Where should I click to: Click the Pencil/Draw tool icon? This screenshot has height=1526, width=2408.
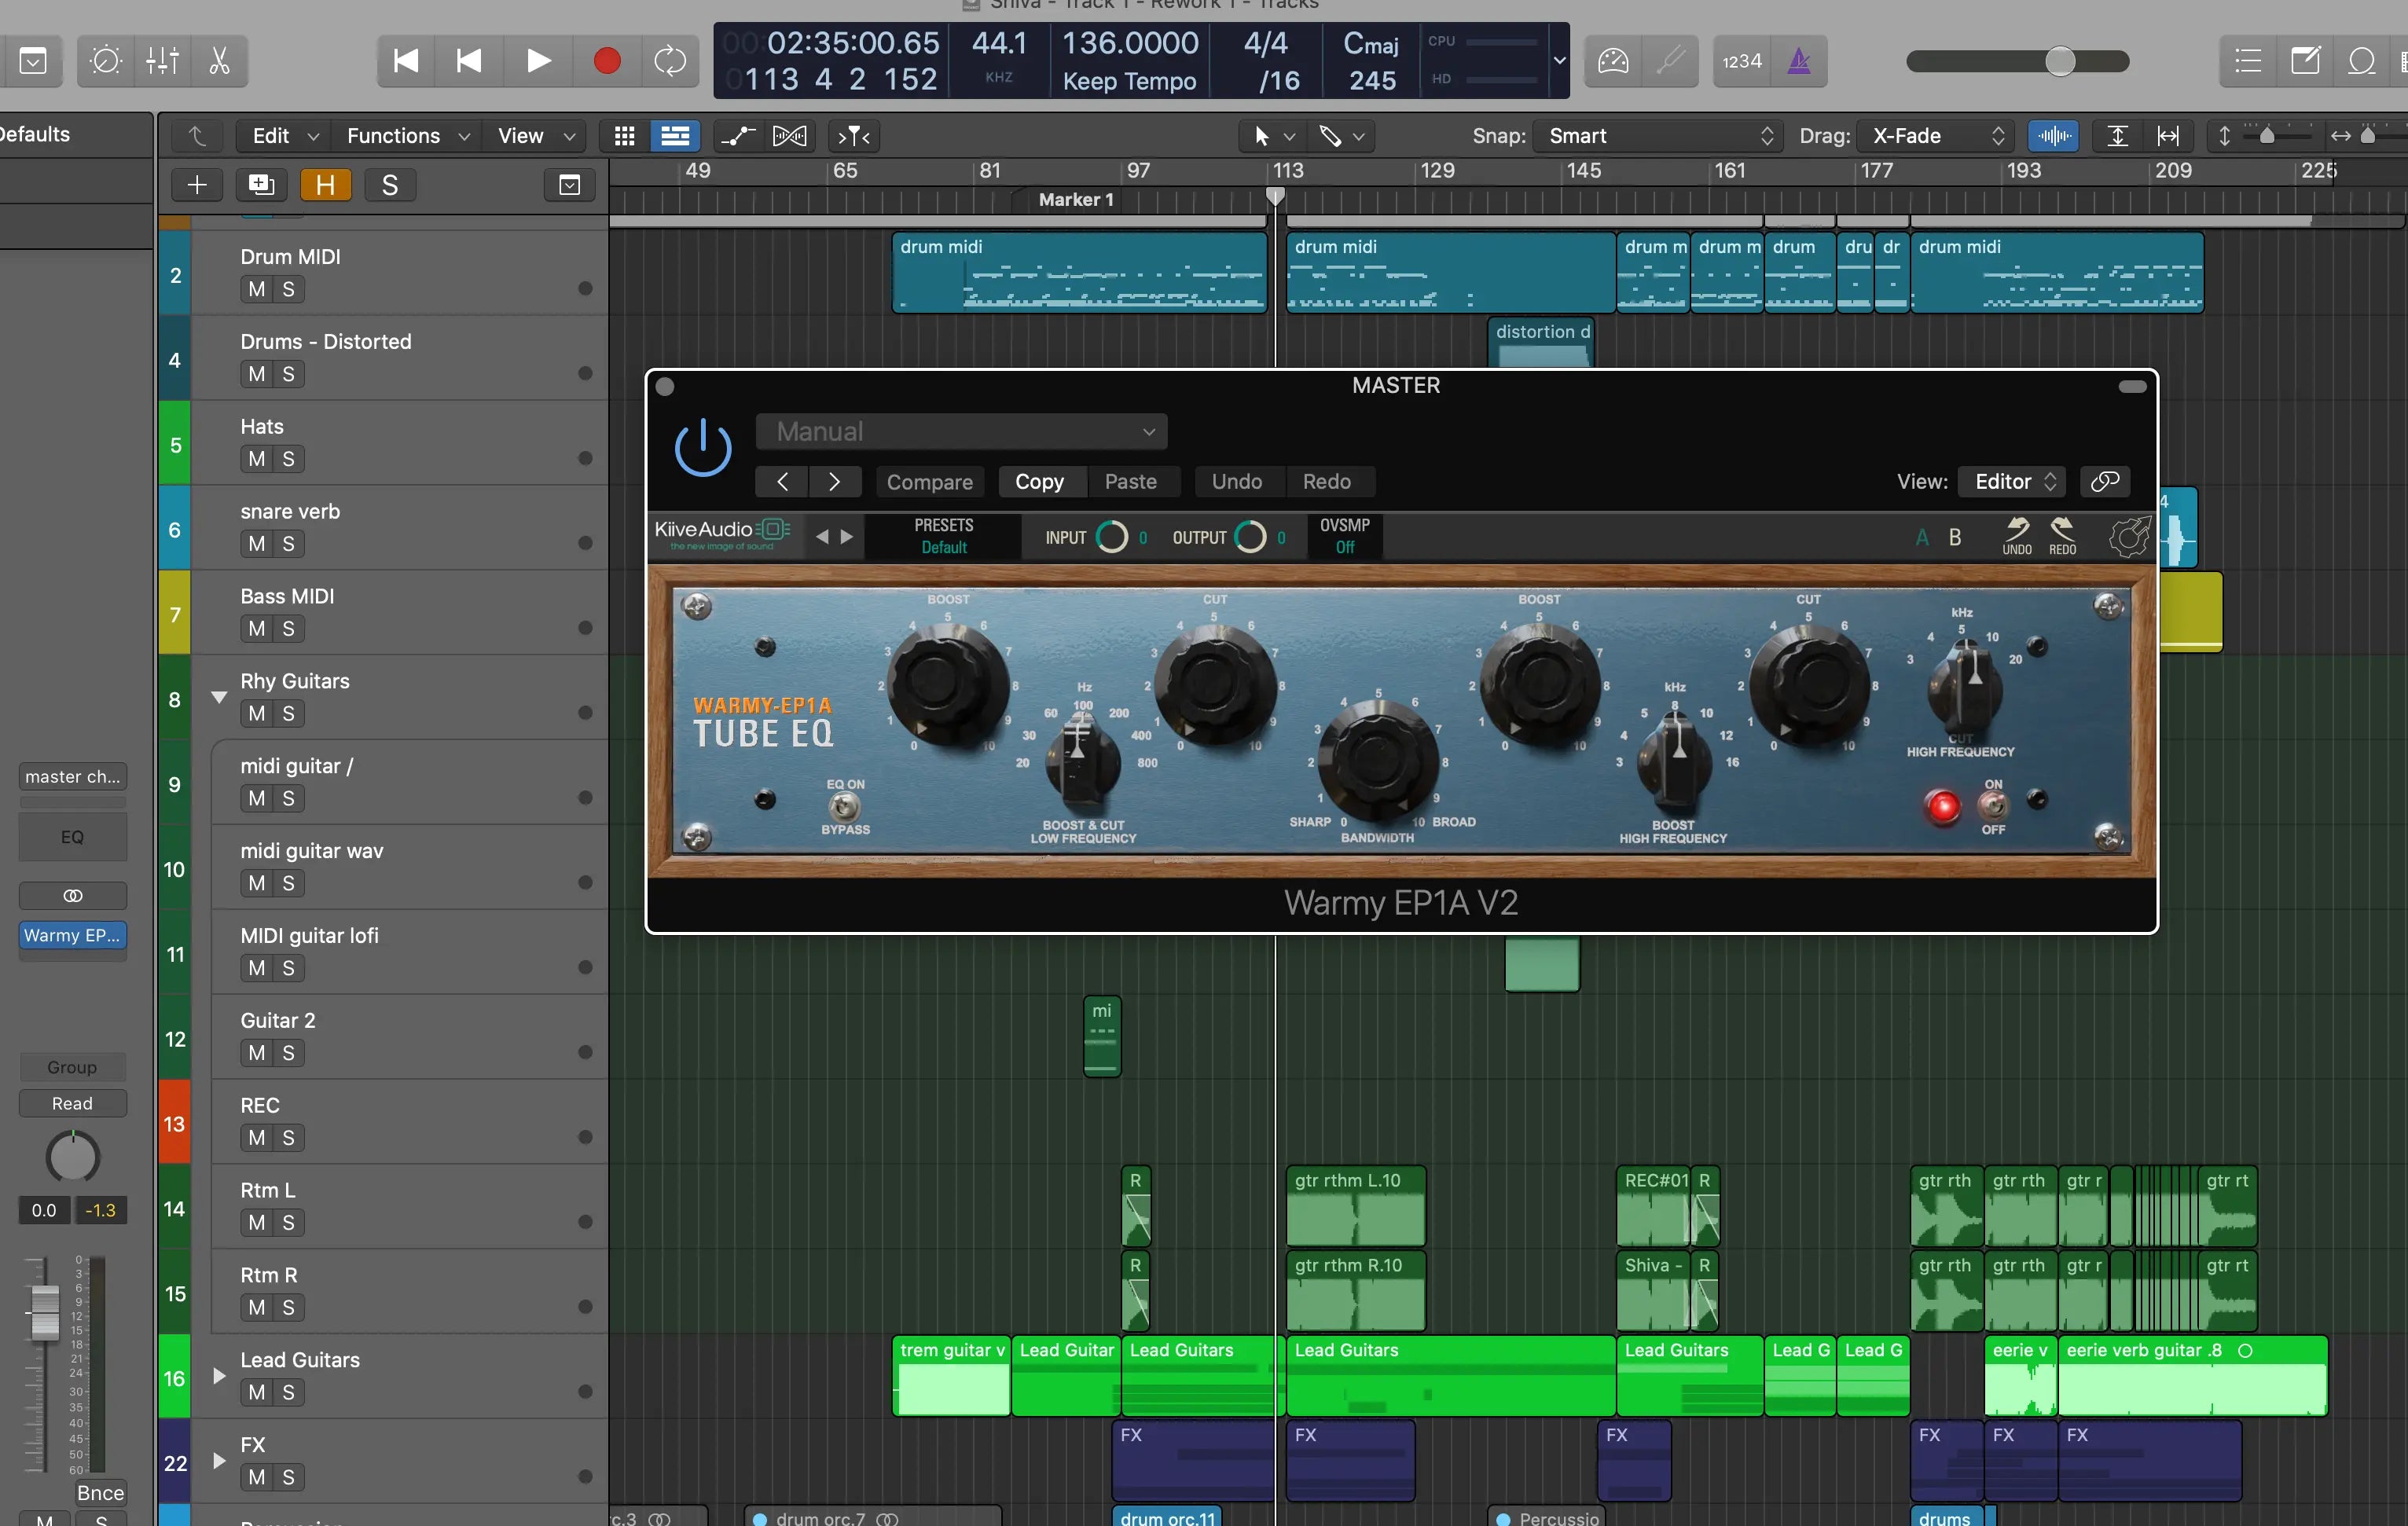coord(1331,135)
